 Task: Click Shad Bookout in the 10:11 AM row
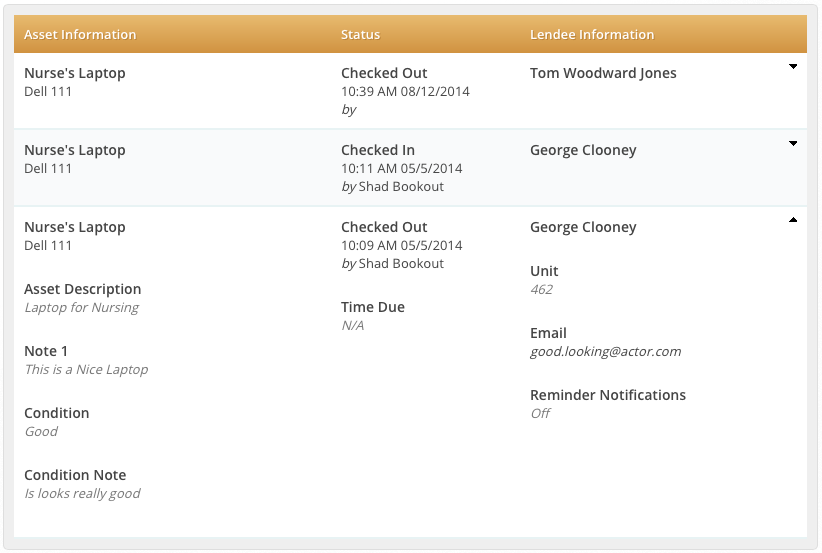coord(401,187)
